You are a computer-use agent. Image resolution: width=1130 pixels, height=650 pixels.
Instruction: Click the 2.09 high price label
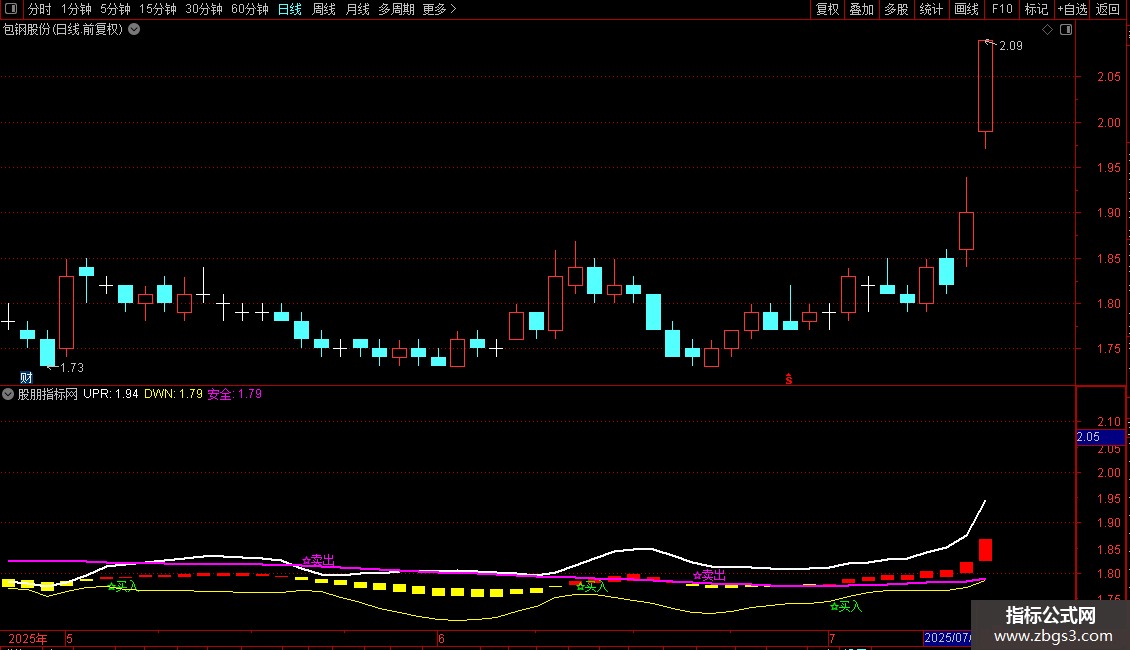pos(1011,45)
